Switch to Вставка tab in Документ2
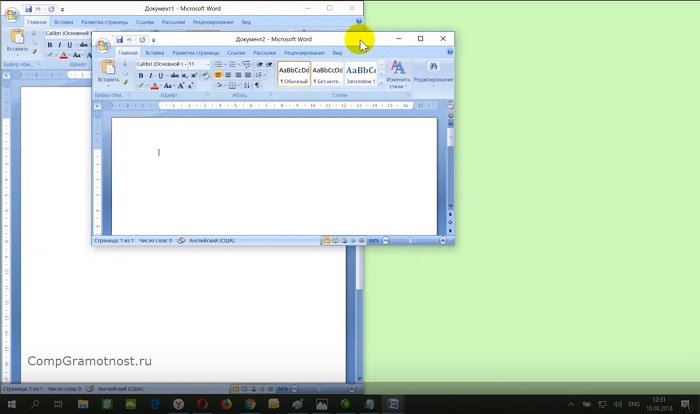This screenshot has height=414, width=700. point(155,53)
